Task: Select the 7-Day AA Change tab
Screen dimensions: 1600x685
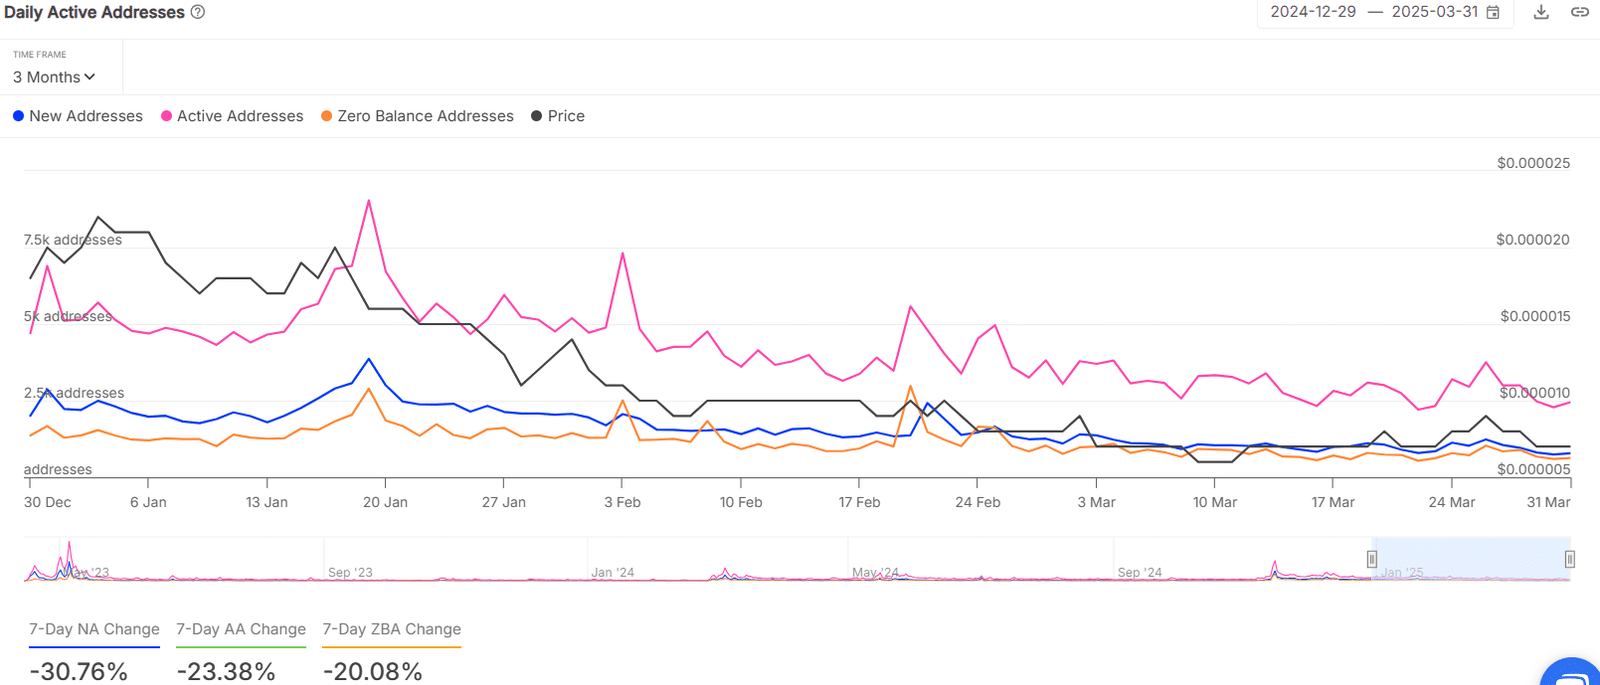Action: [241, 629]
